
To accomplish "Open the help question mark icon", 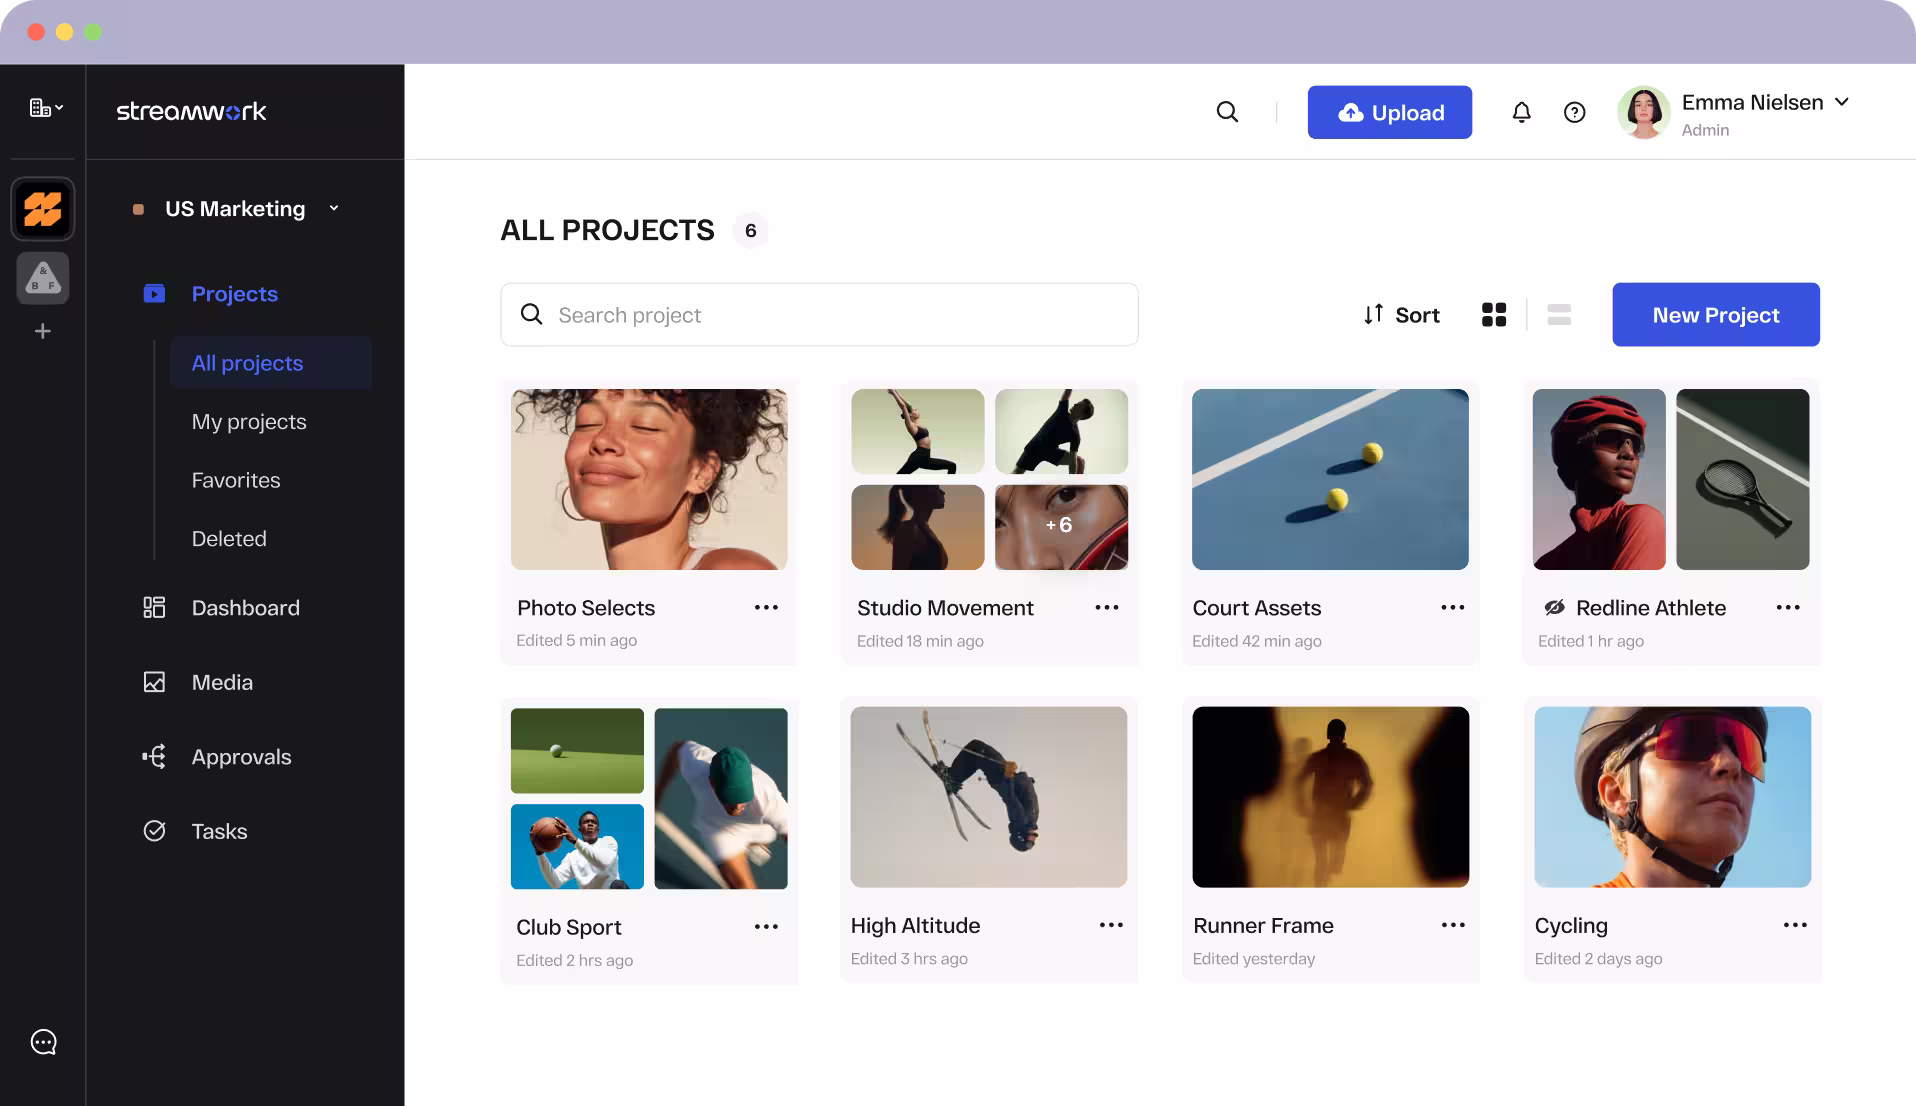I will 1574,112.
